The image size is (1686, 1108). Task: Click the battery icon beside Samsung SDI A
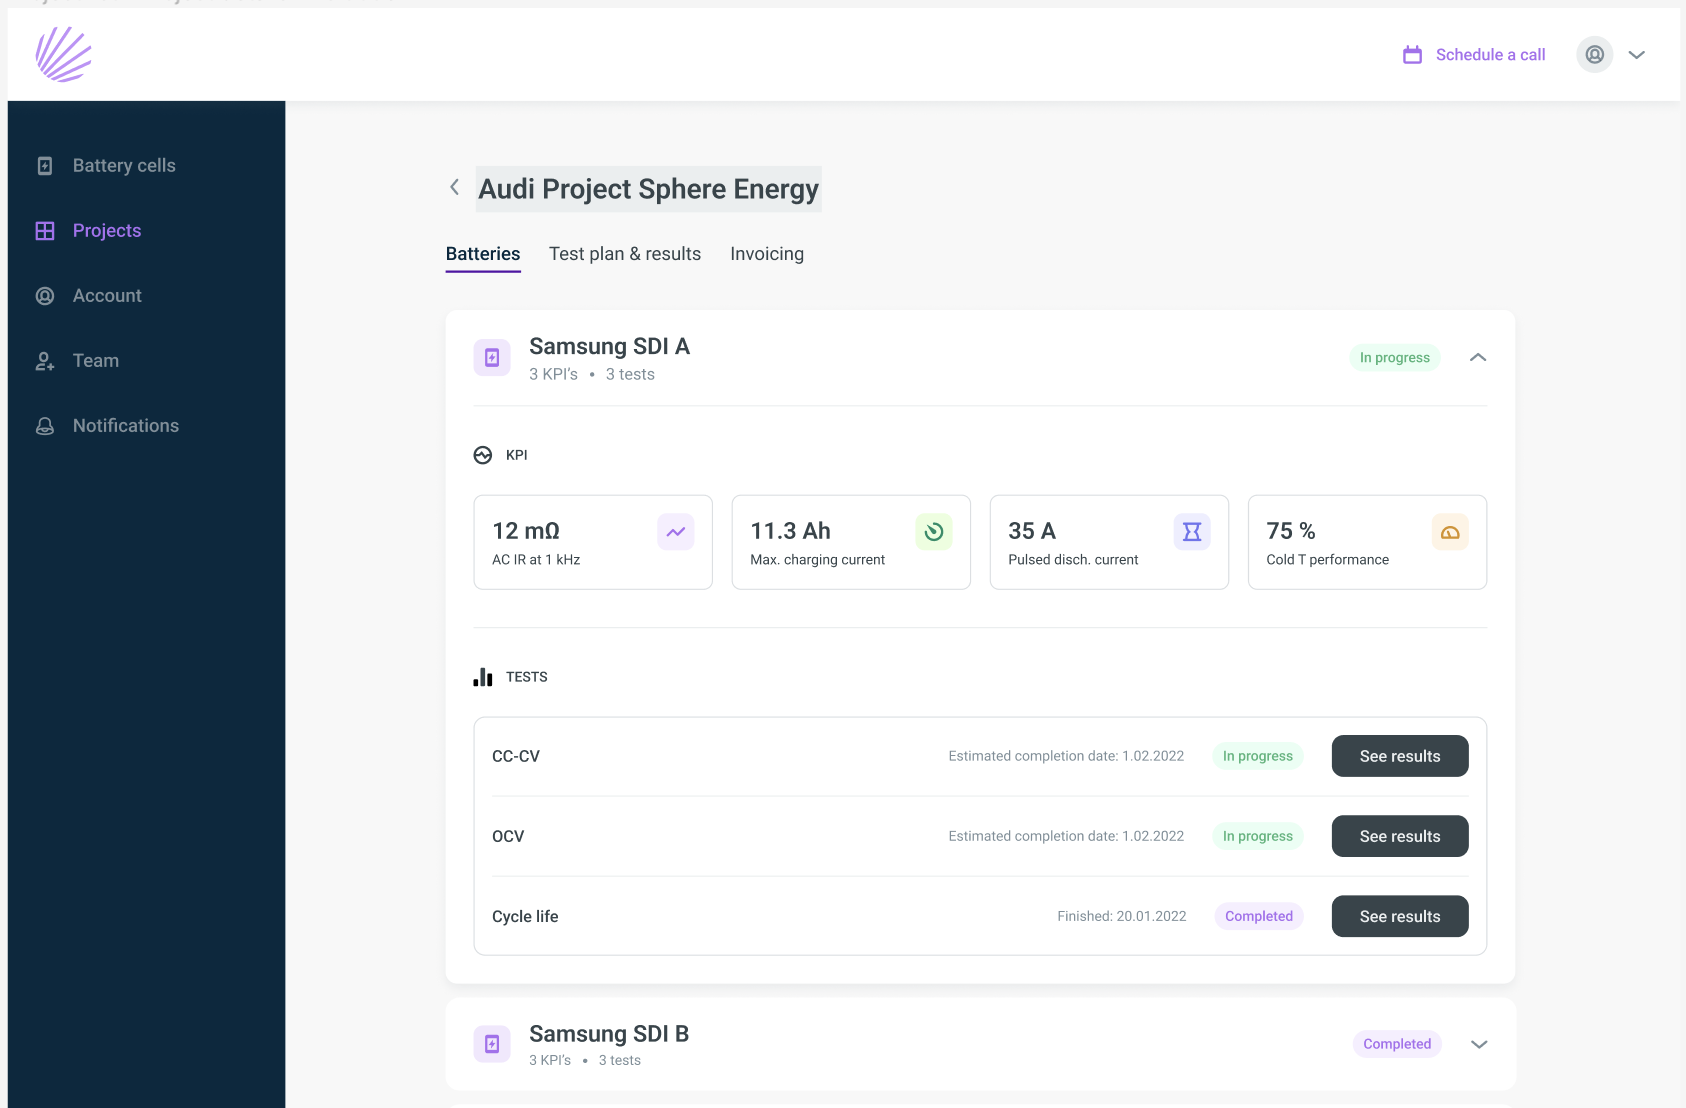pyautogui.click(x=492, y=357)
